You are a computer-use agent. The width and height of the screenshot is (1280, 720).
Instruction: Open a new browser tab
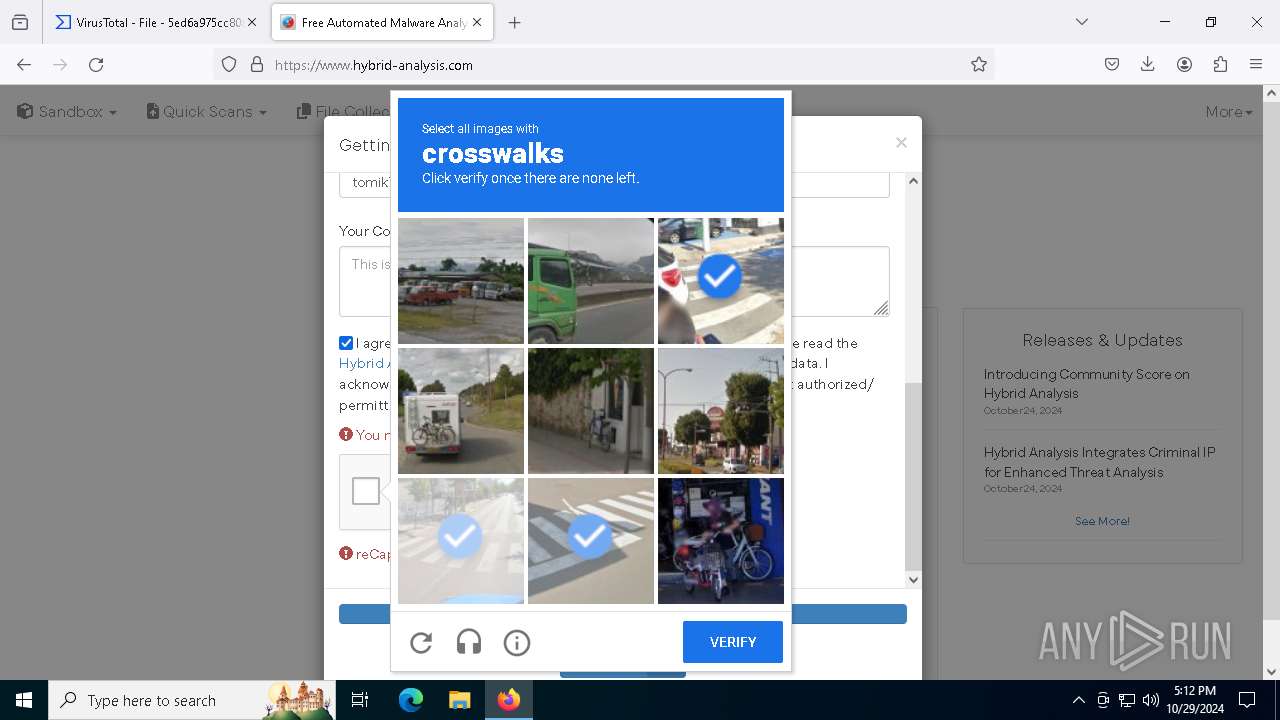pyautogui.click(x=515, y=22)
